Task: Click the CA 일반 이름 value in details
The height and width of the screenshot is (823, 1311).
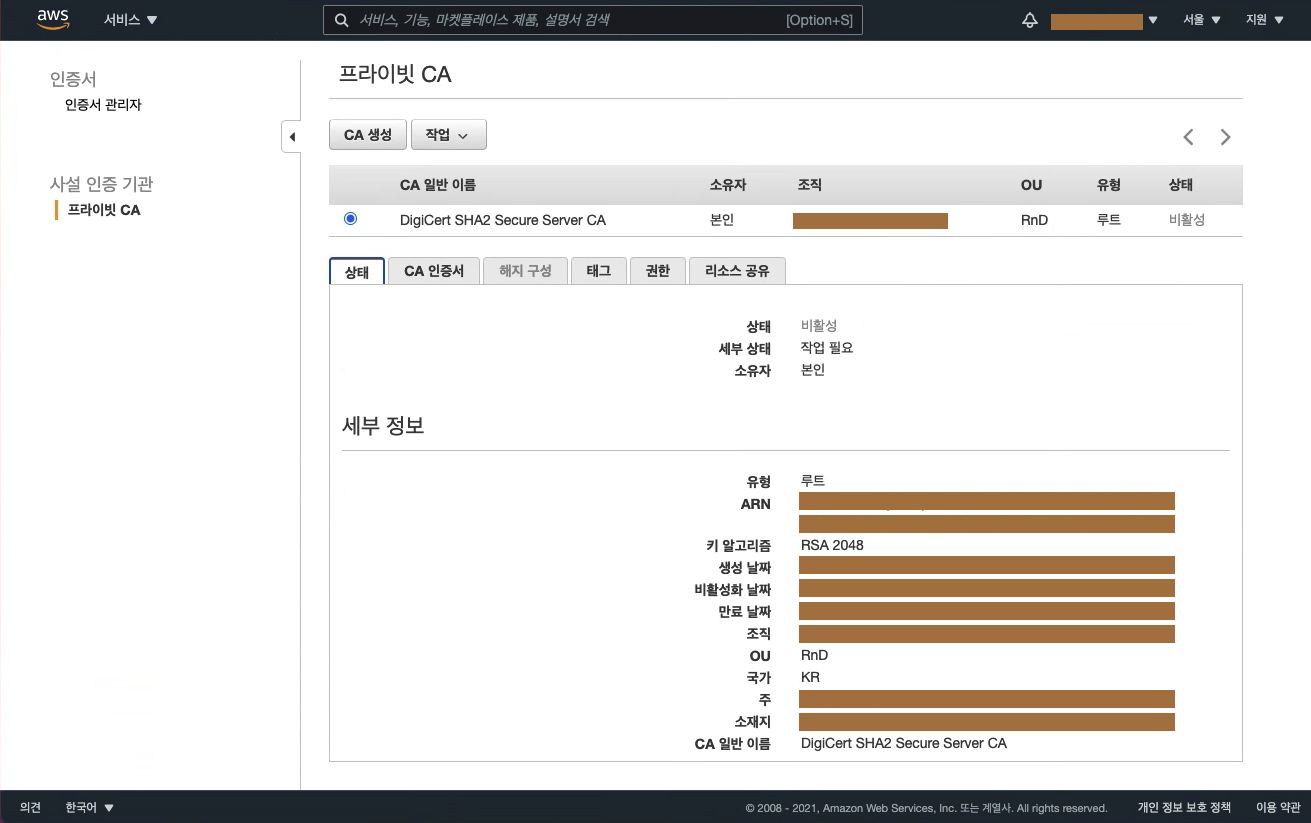Action: click(x=904, y=743)
